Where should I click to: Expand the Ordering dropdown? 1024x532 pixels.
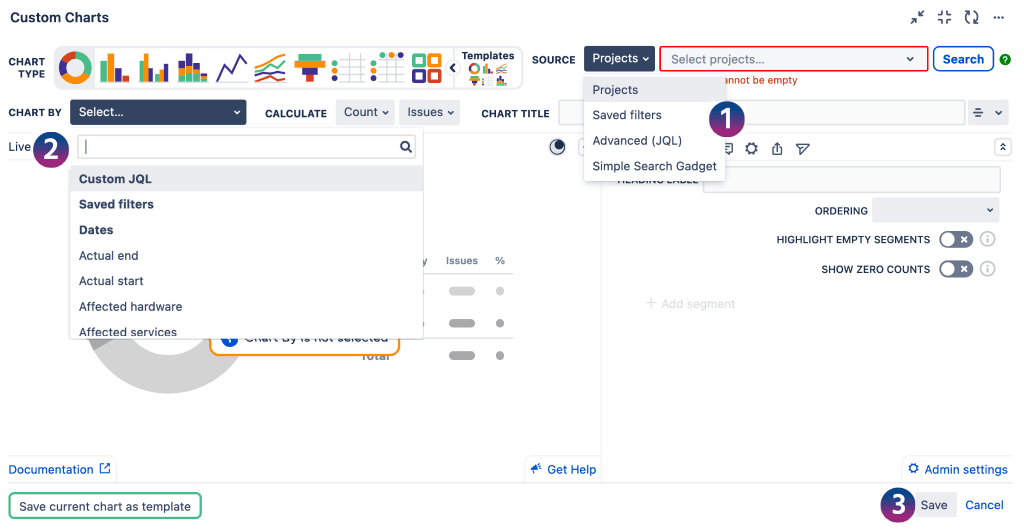[x=935, y=210]
